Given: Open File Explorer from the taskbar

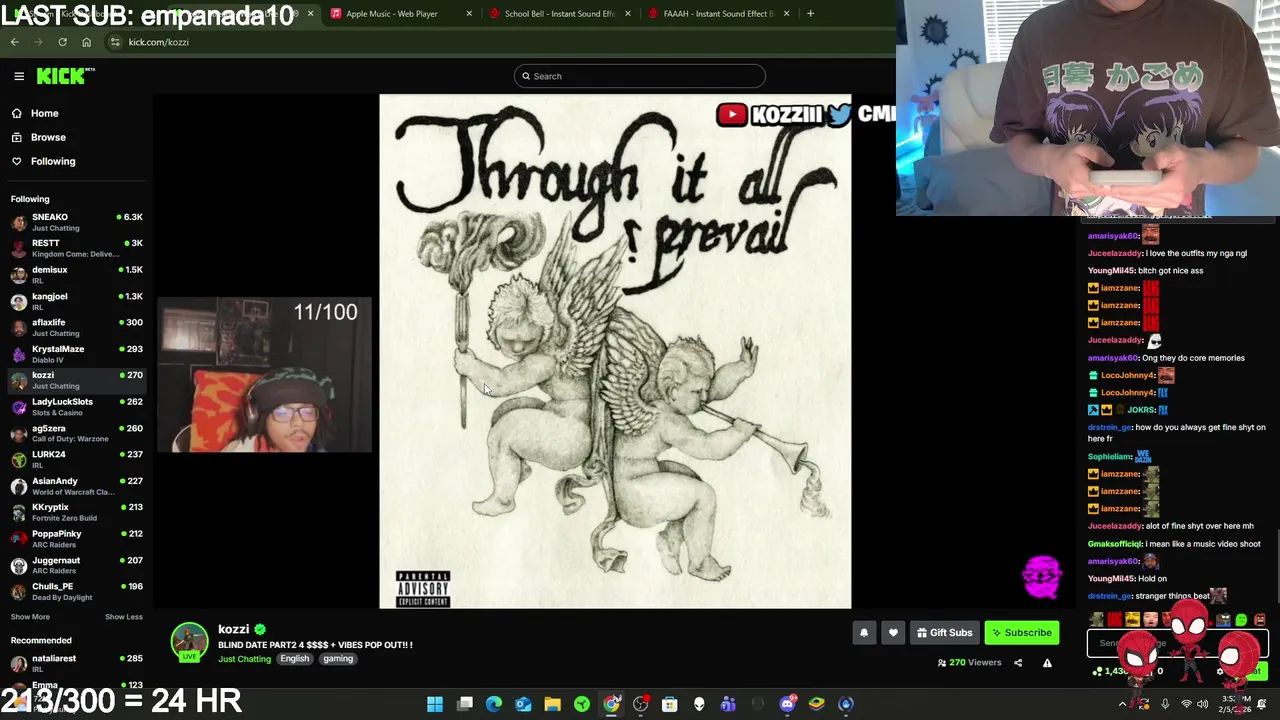Looking at the screenshot, I should click(x=552, y=704).
